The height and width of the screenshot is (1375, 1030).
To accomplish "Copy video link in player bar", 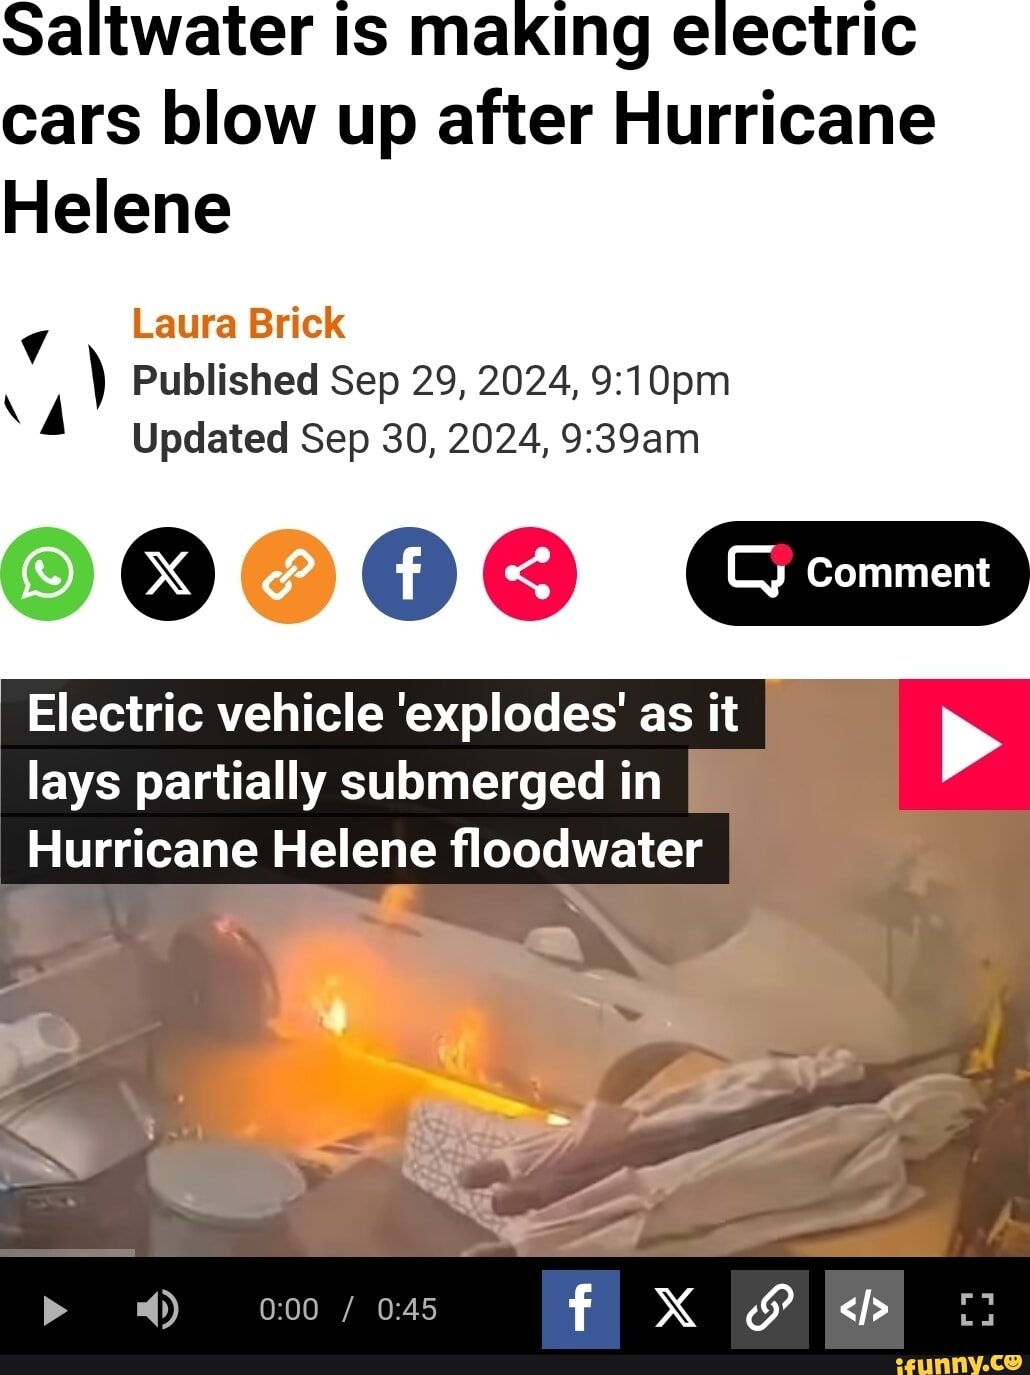I will pos(769,1309).
